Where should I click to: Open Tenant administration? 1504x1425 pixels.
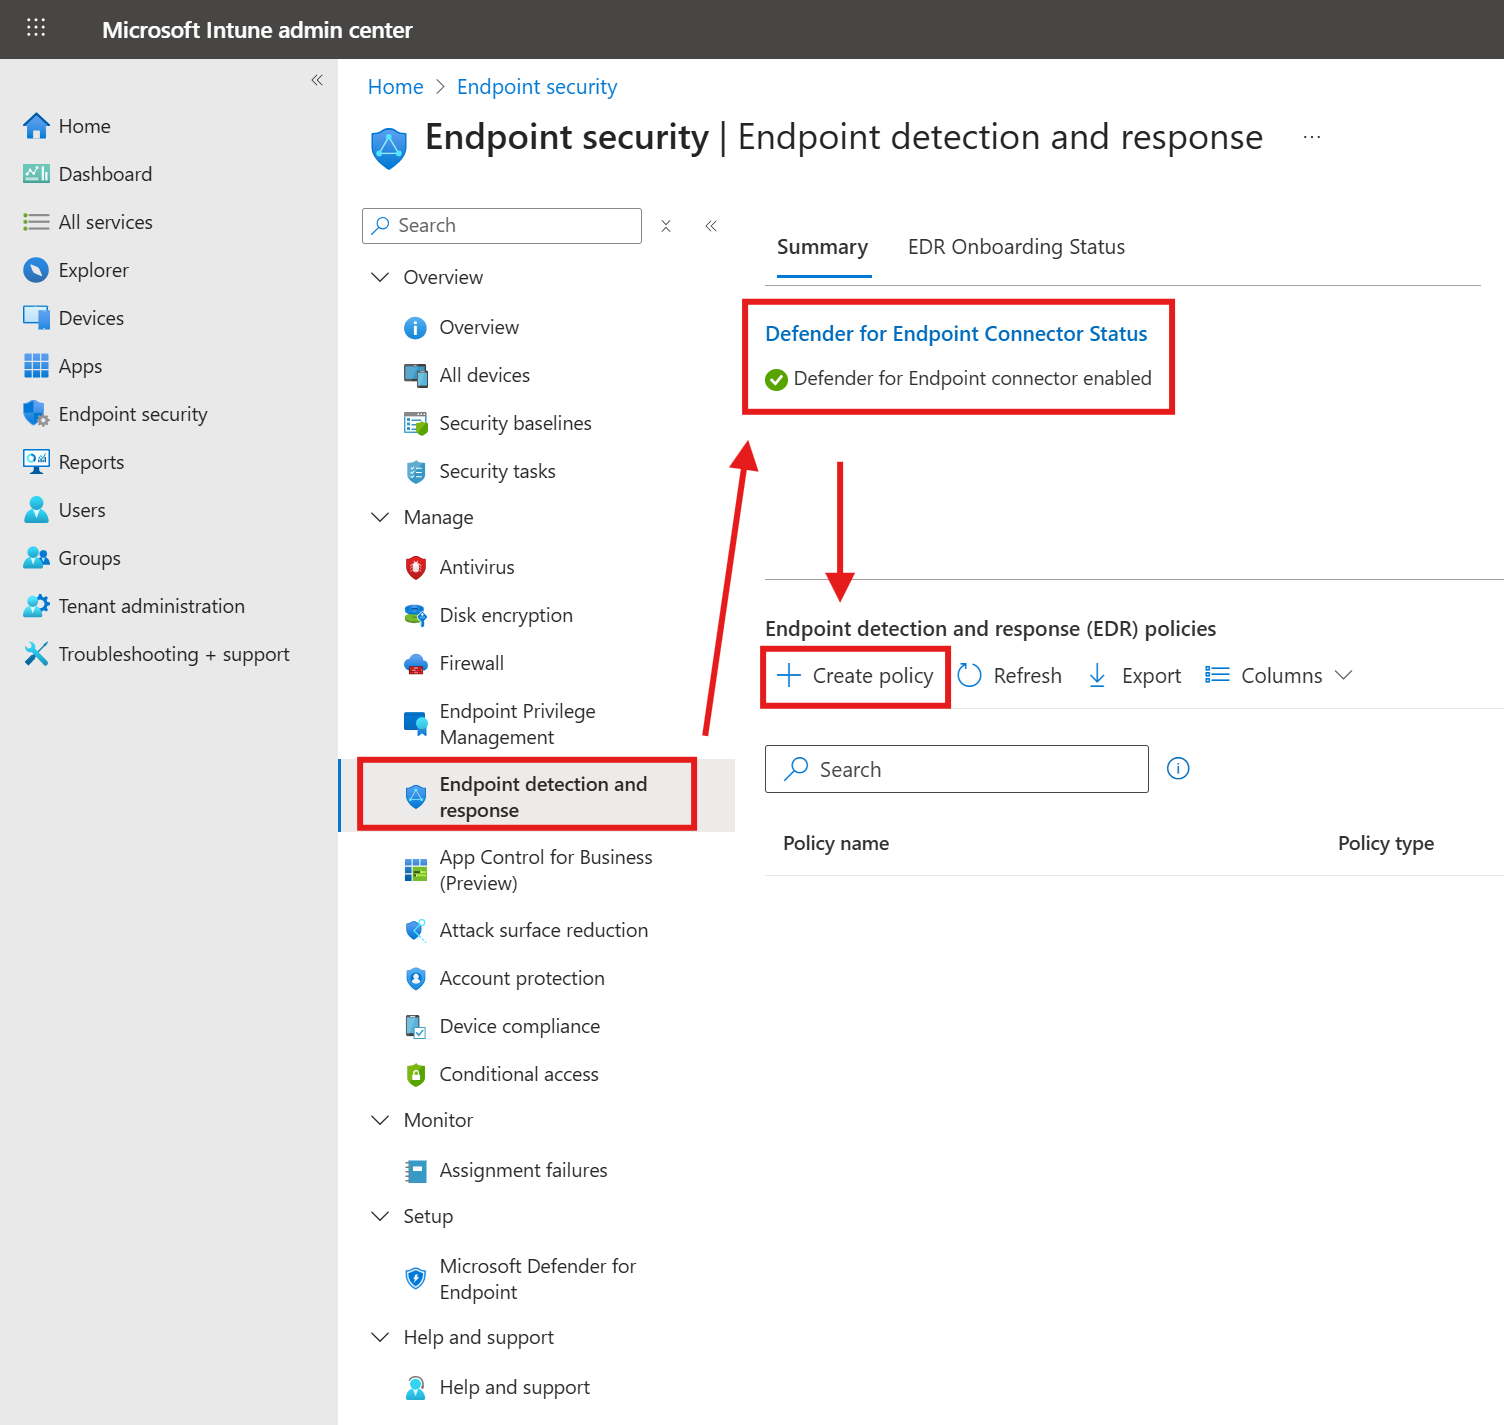point(151,606)
